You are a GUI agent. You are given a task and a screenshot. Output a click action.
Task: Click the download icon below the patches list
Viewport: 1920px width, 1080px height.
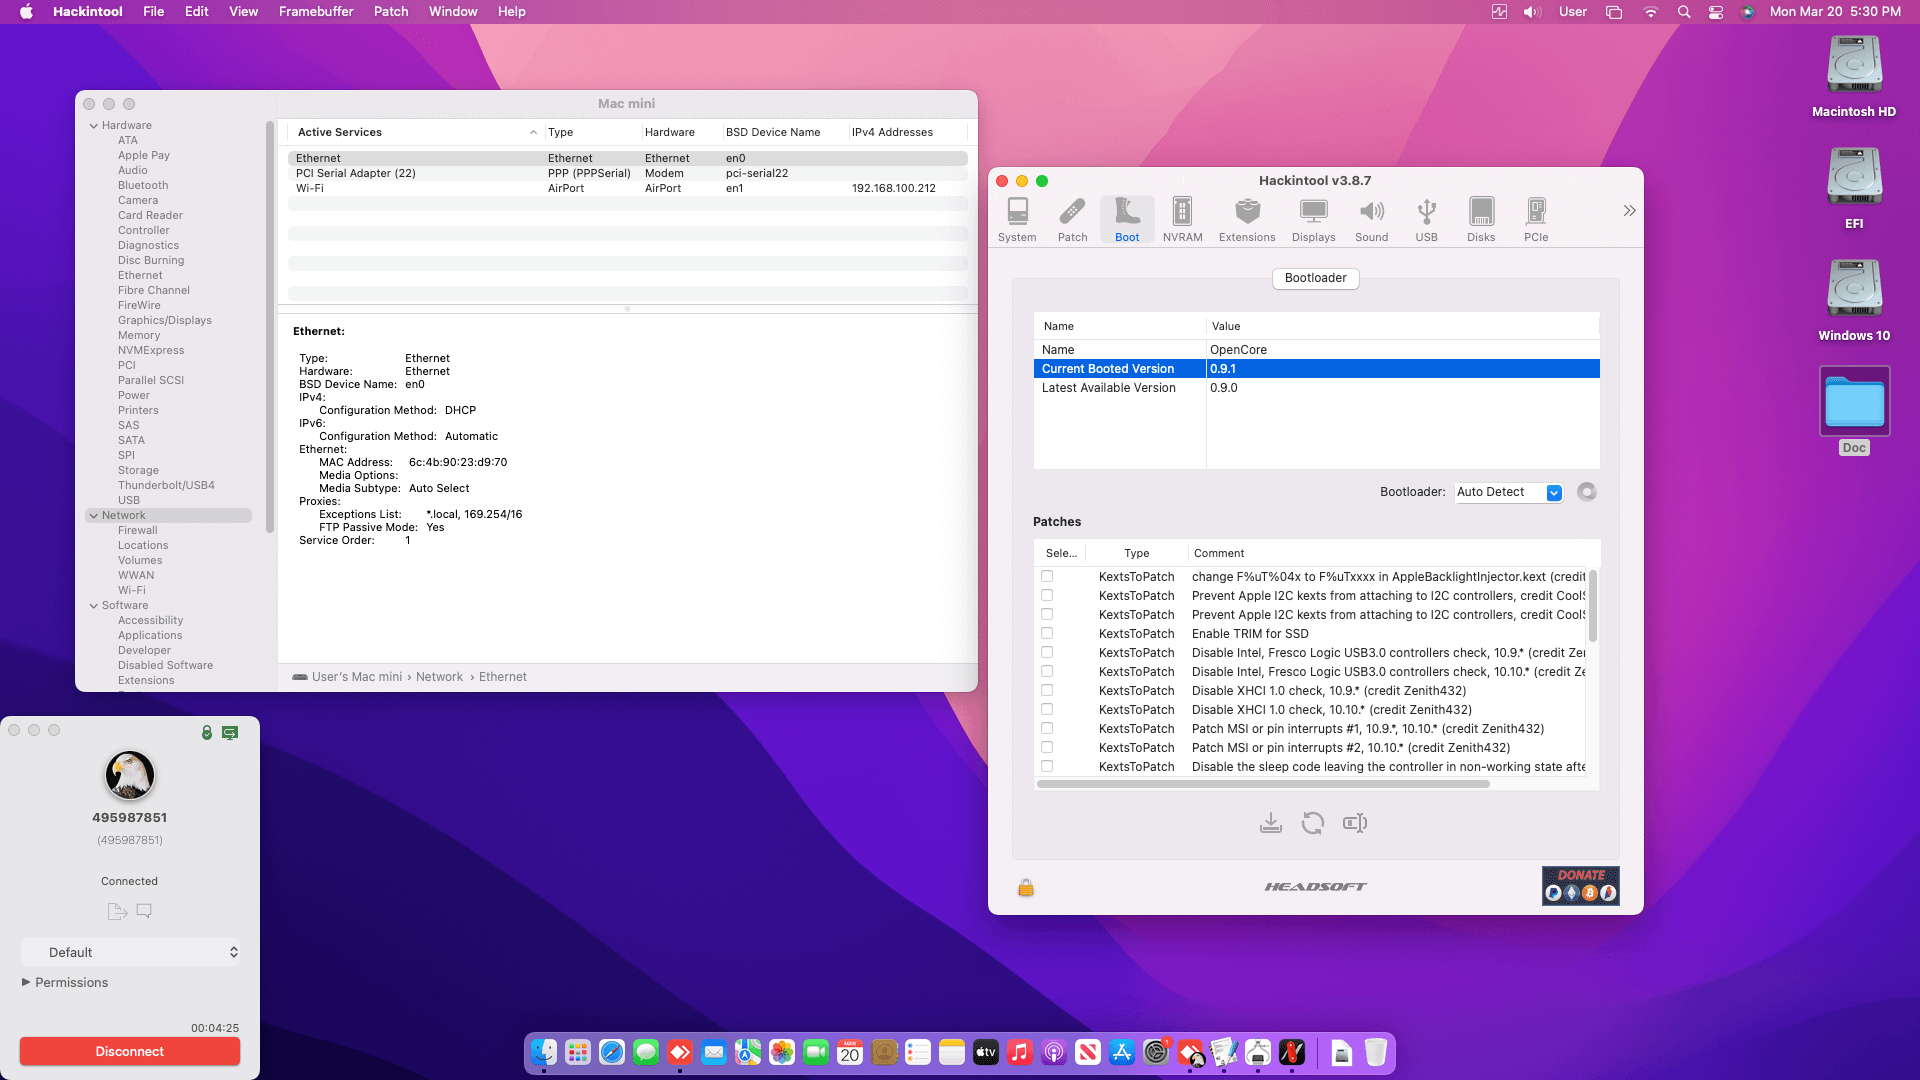tap(1271, 823)
